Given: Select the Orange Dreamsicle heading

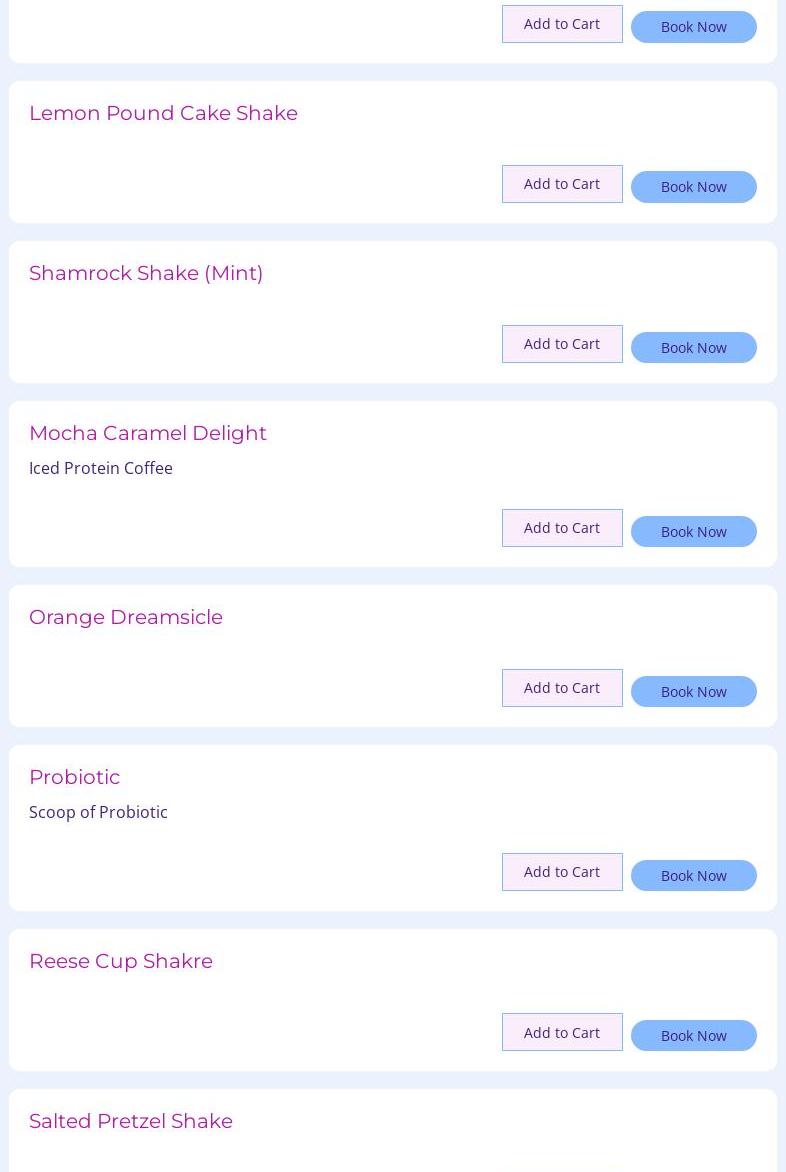Looking at the screenshot, I should coord(126,617).
